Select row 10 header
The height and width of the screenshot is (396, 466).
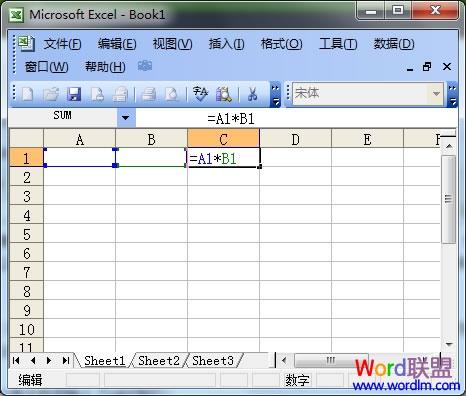tap(27, 329)
